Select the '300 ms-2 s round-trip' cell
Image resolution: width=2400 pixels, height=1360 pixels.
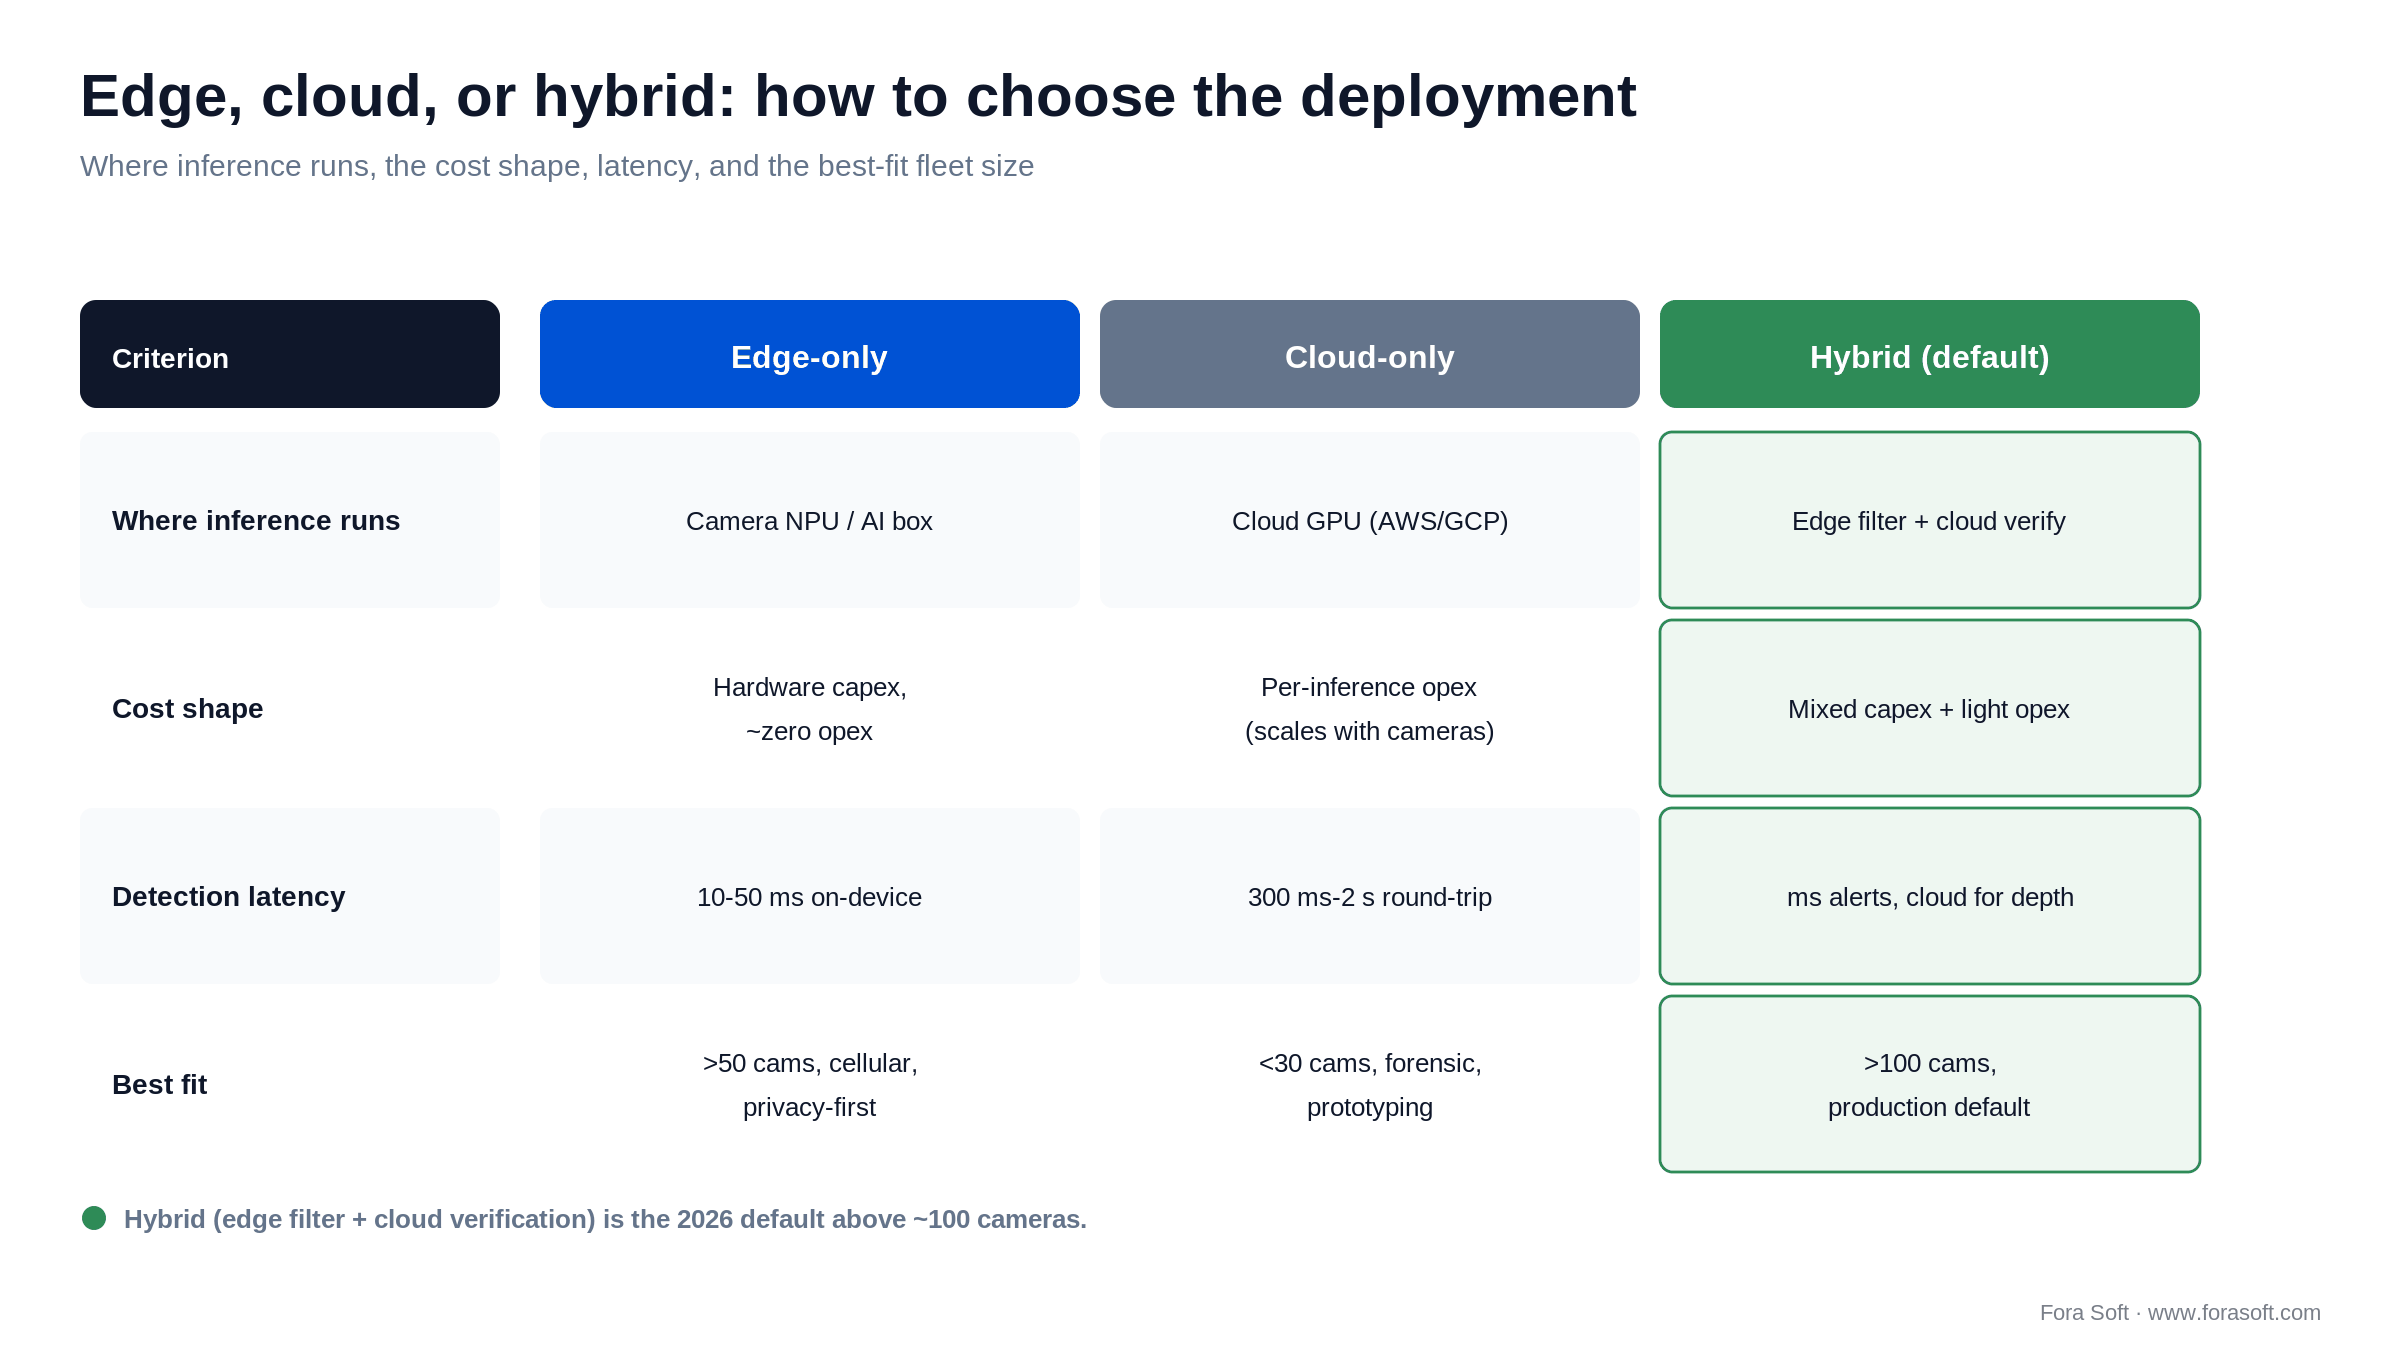pos(1370,896)
